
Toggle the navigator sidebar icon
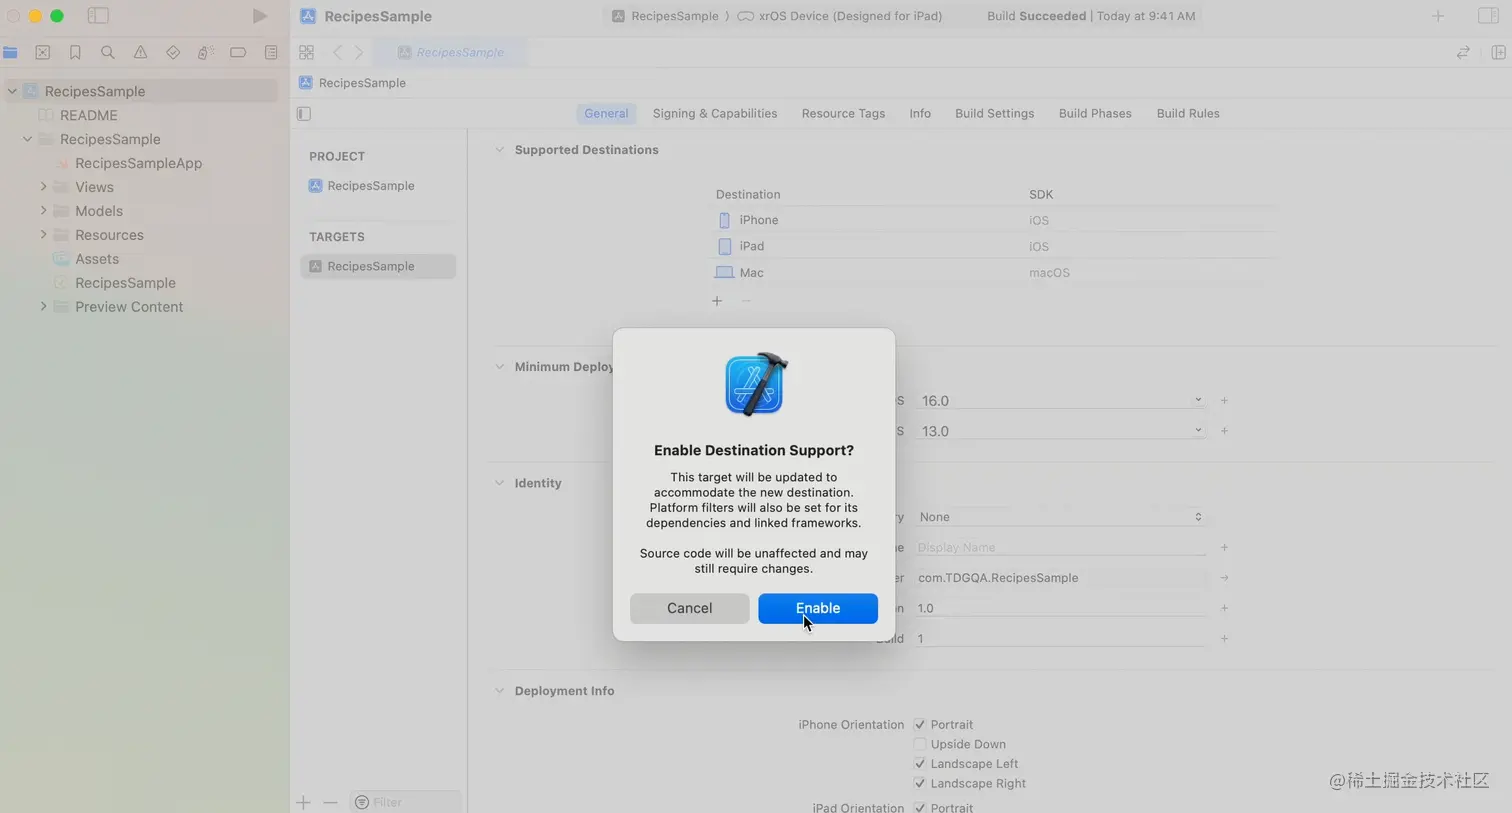point(98,16)
